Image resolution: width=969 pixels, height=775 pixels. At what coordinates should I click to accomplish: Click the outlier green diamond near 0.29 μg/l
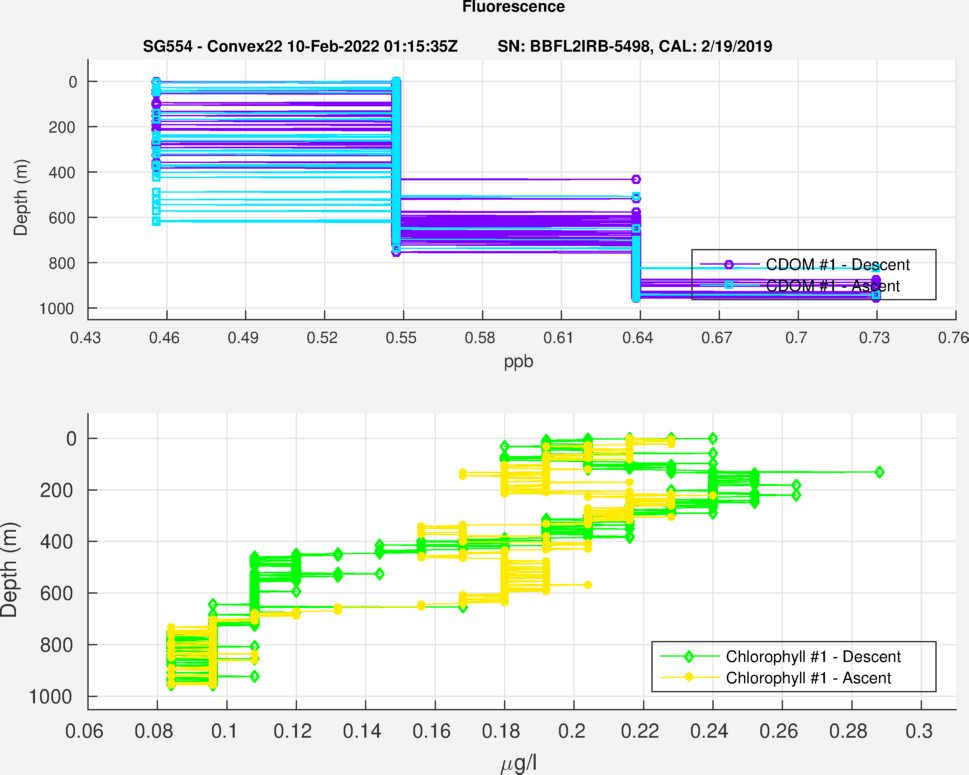(879, 472)
